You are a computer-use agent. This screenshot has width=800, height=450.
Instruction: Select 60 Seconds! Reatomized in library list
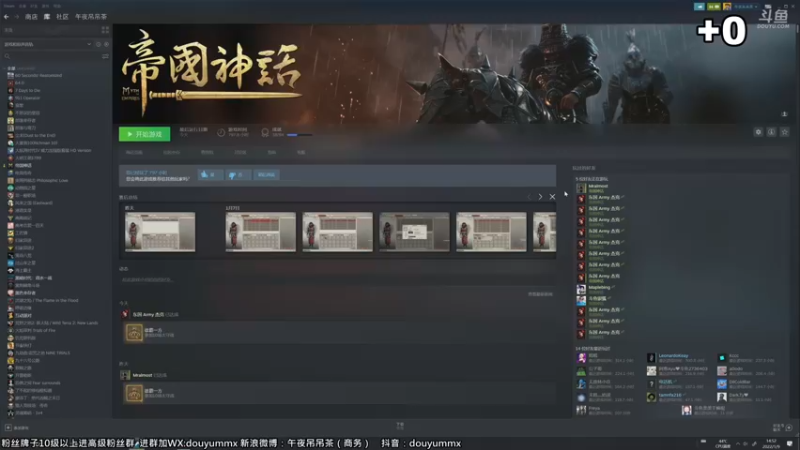click(x=35, y=76)
